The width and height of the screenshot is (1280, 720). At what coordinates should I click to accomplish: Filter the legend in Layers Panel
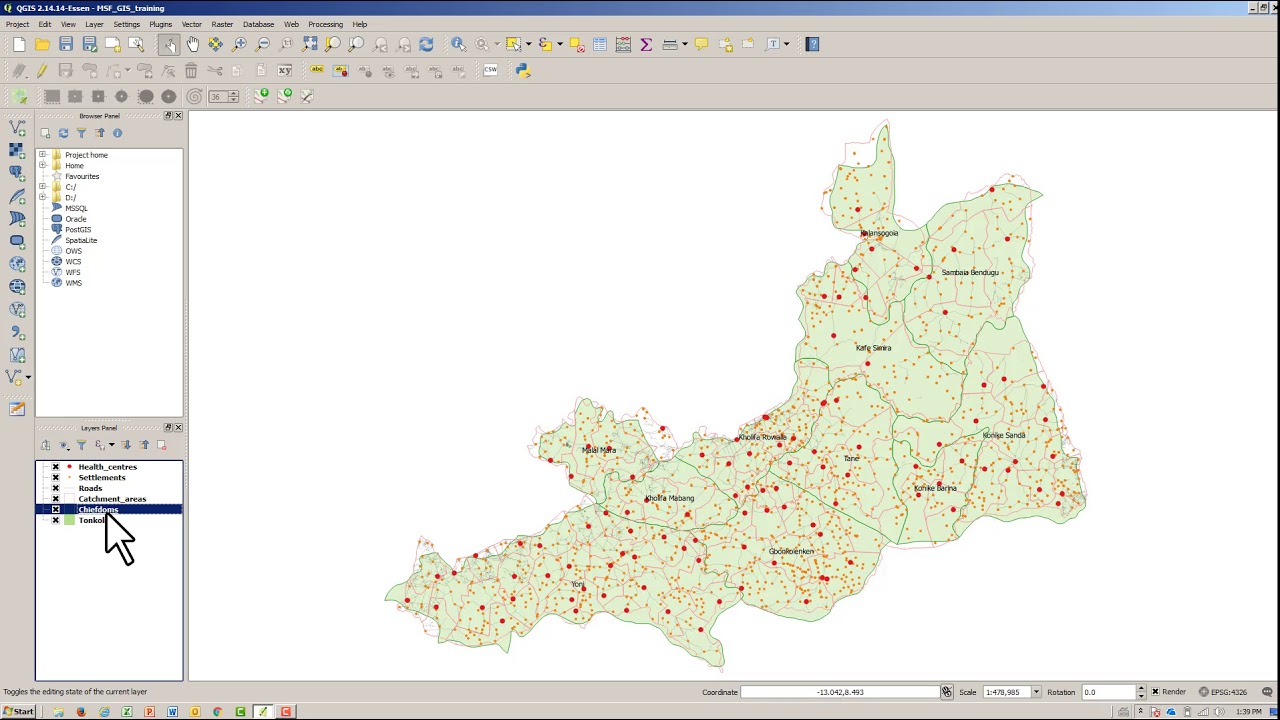point(81,445)
